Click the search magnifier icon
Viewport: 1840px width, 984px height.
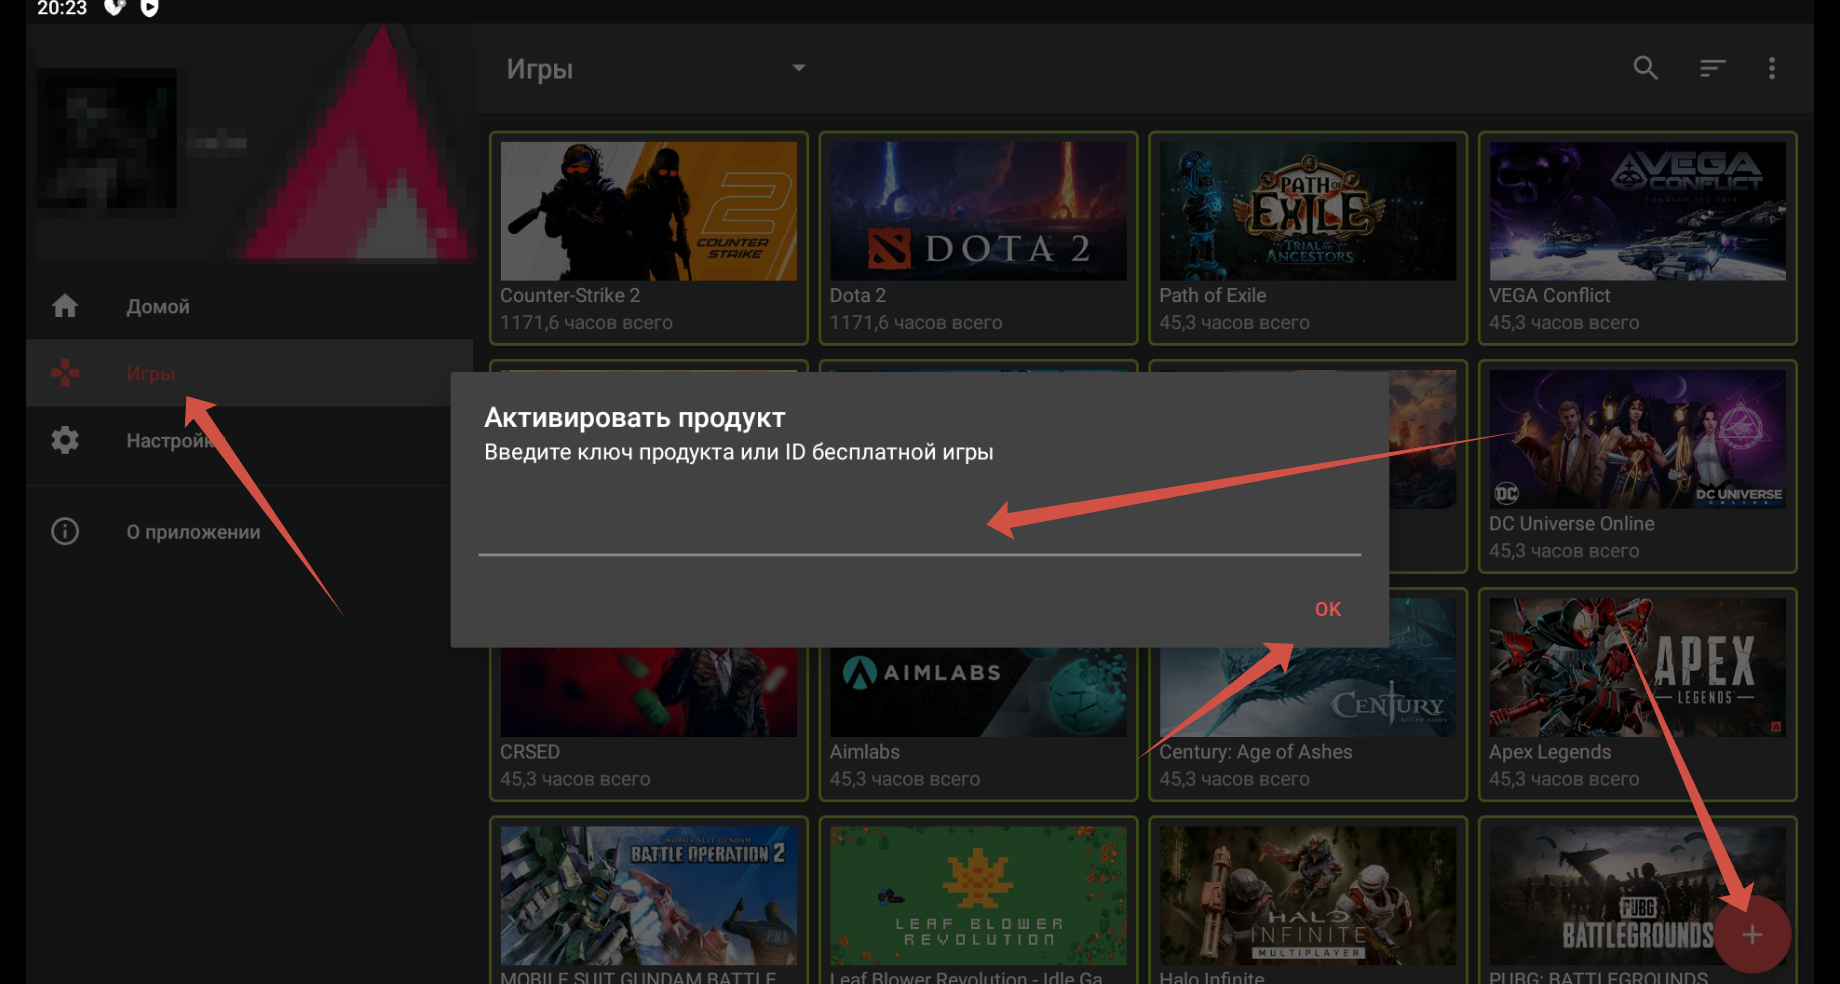pos(1645,68)
